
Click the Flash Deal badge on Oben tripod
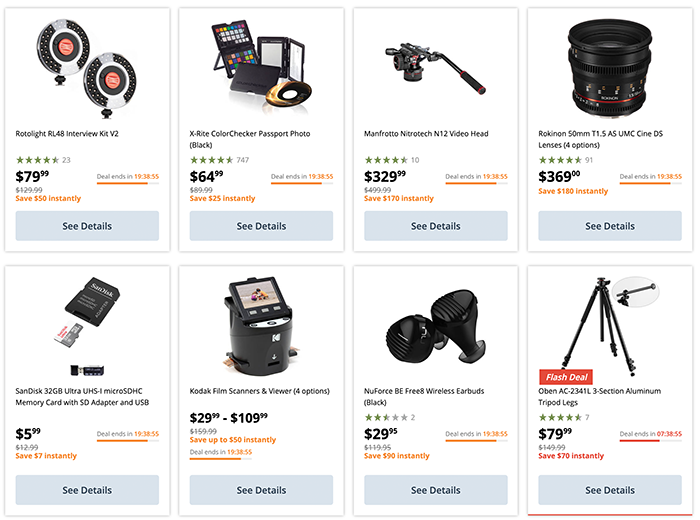[566, 377]
